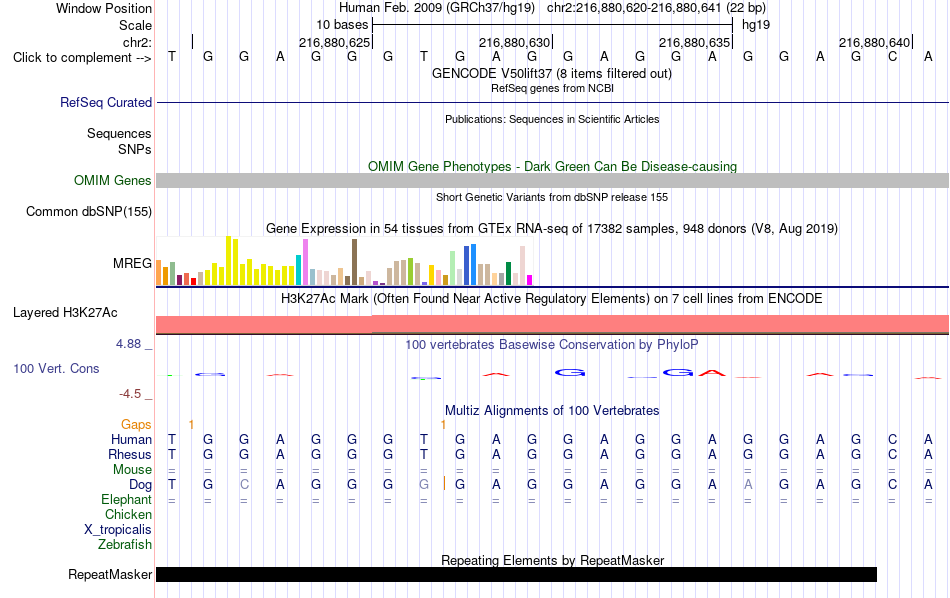
Task: Click the Zebrafish alignment row label
Action: (x=125, y=545)
